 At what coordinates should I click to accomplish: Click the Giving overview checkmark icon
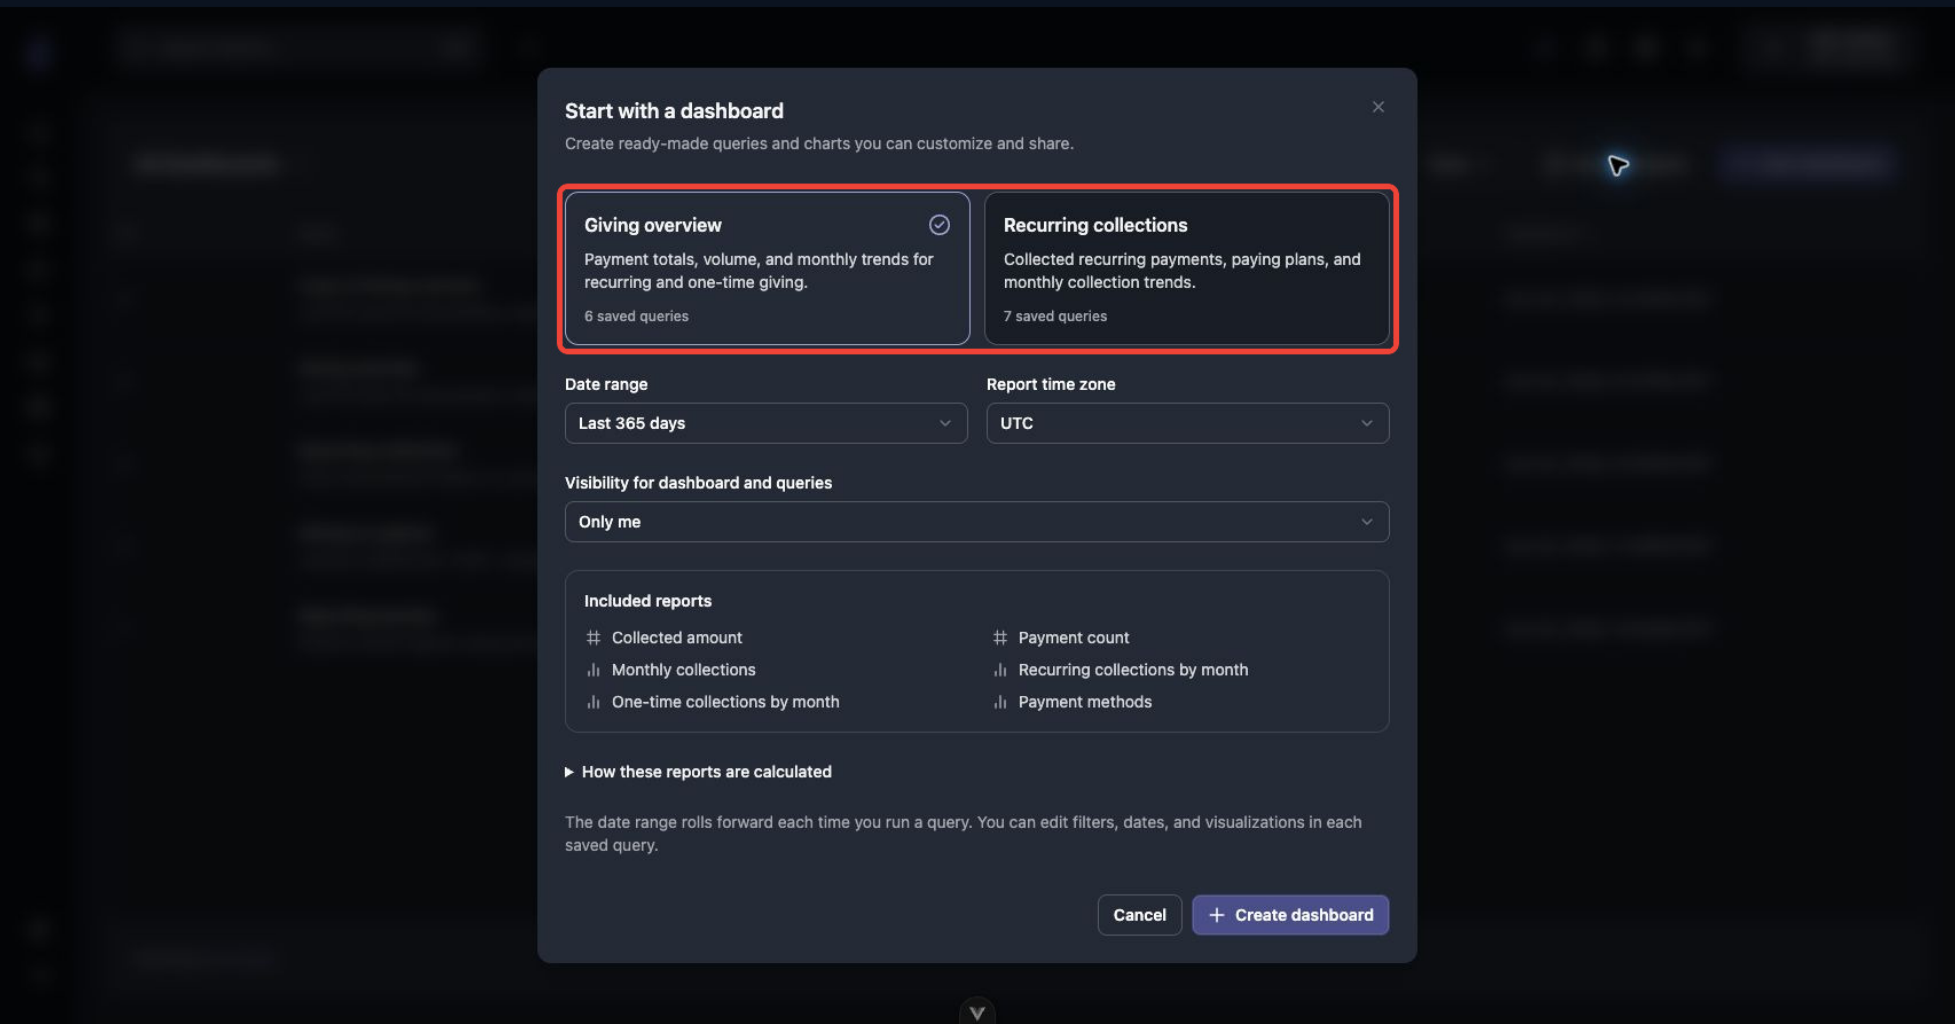pos(939,225)
